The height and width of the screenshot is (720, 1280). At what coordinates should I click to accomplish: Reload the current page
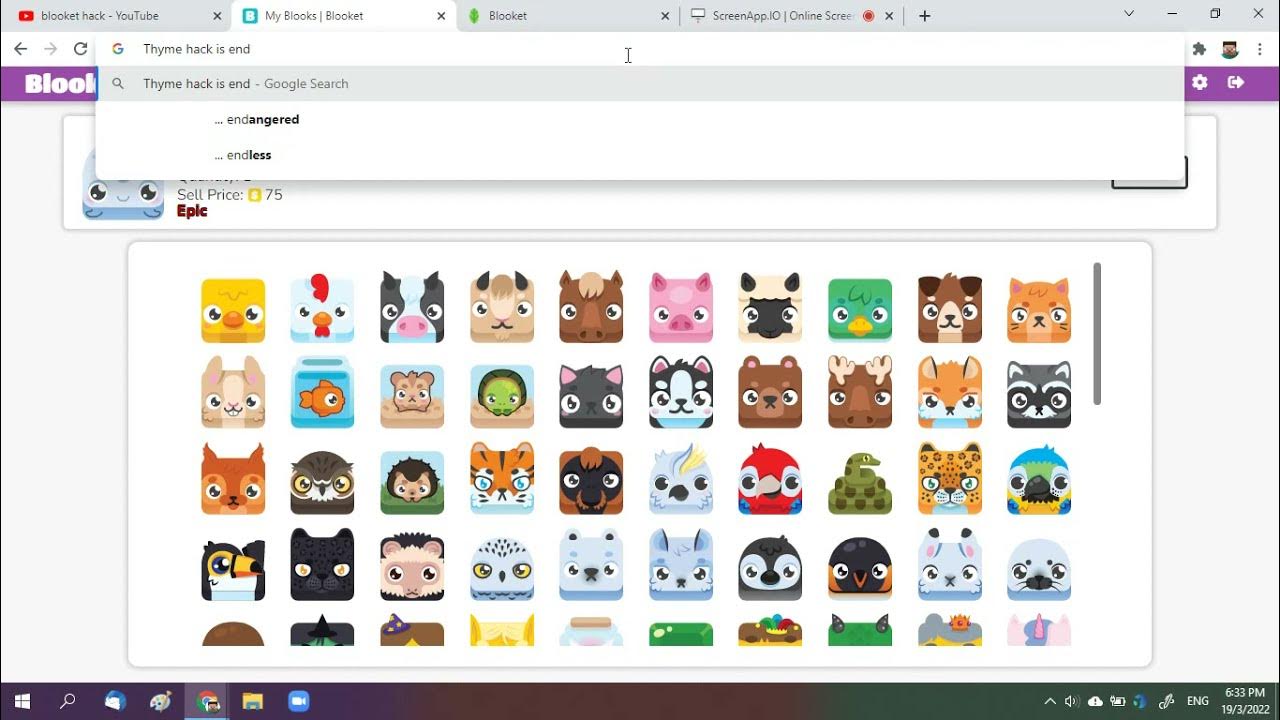(x=81, y=49)
